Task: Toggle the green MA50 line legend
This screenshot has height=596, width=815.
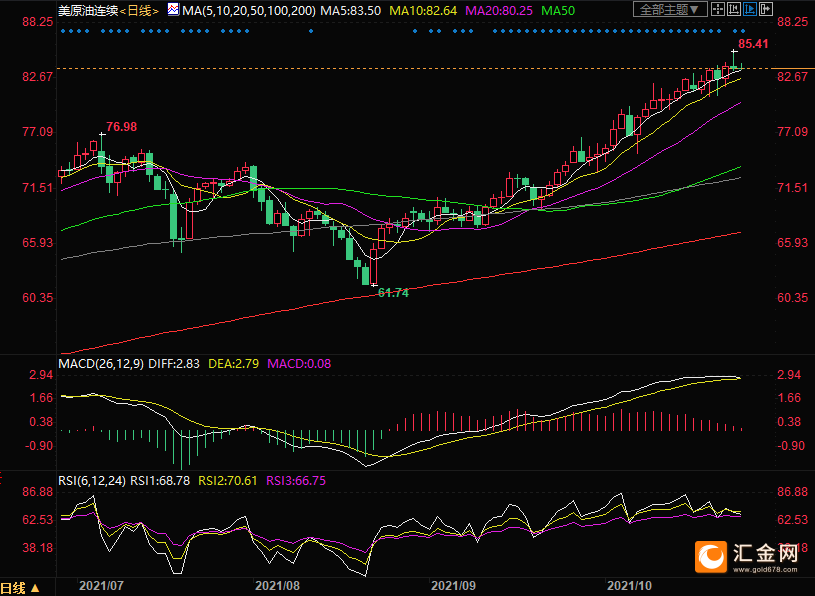Action: pos(558,10)
